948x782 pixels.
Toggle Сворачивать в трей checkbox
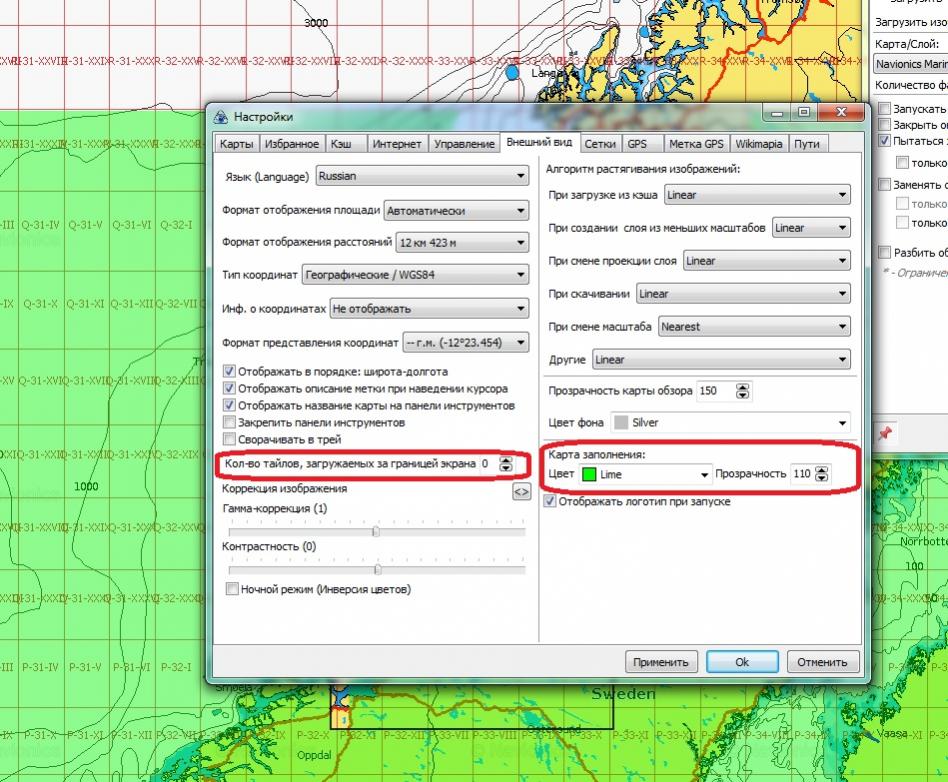tap(230, 439)
